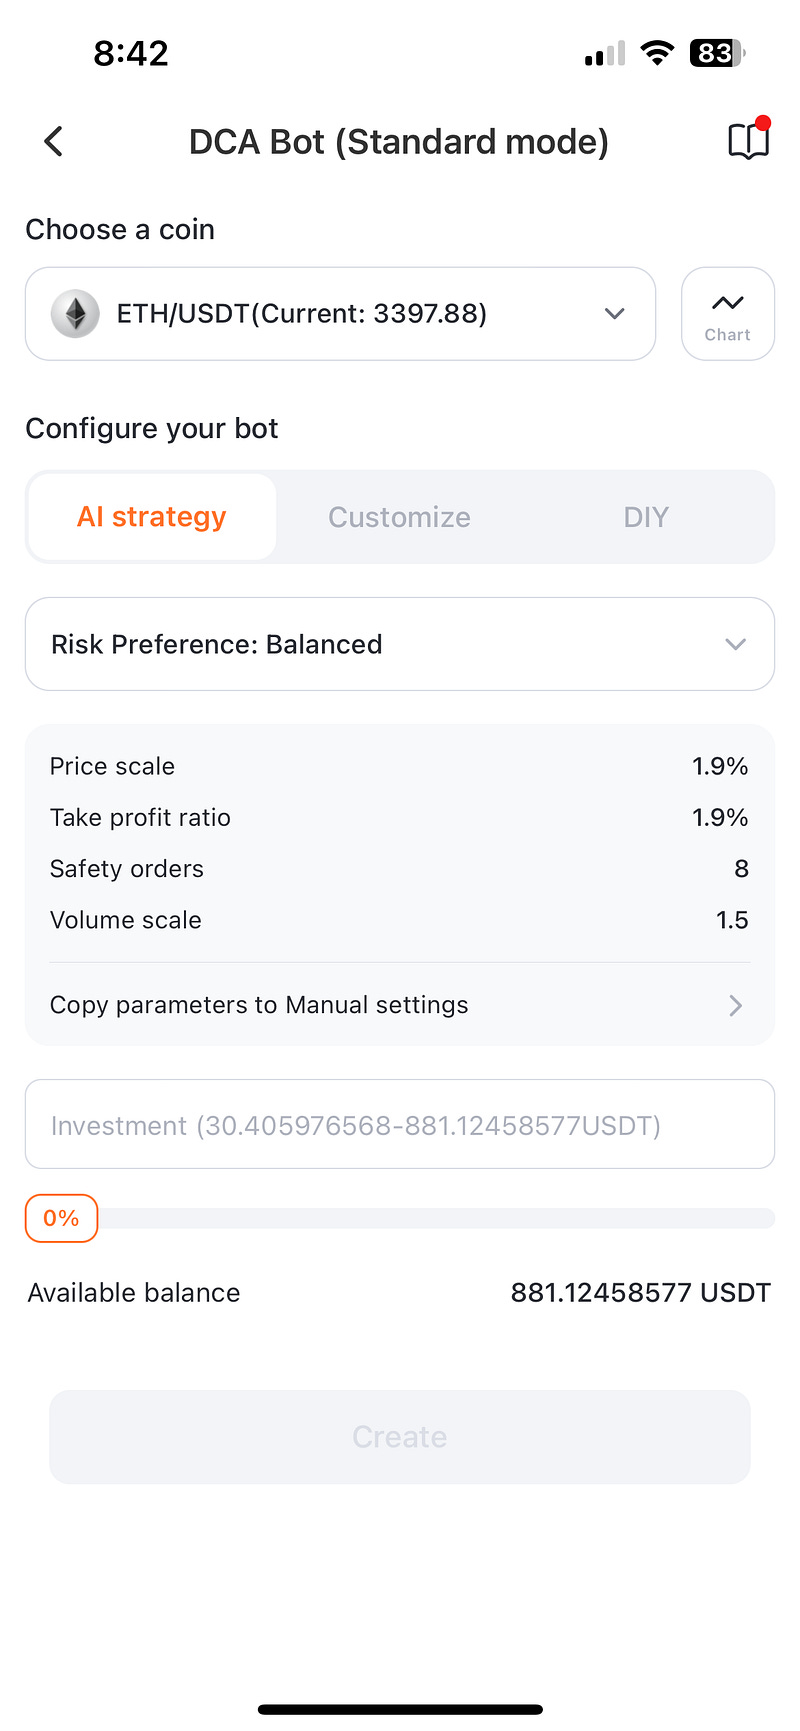The width and height of the screenshot is (800, 1731).
Task: Tap the available balance 881.12458577 USDT
Action: 641,1293
